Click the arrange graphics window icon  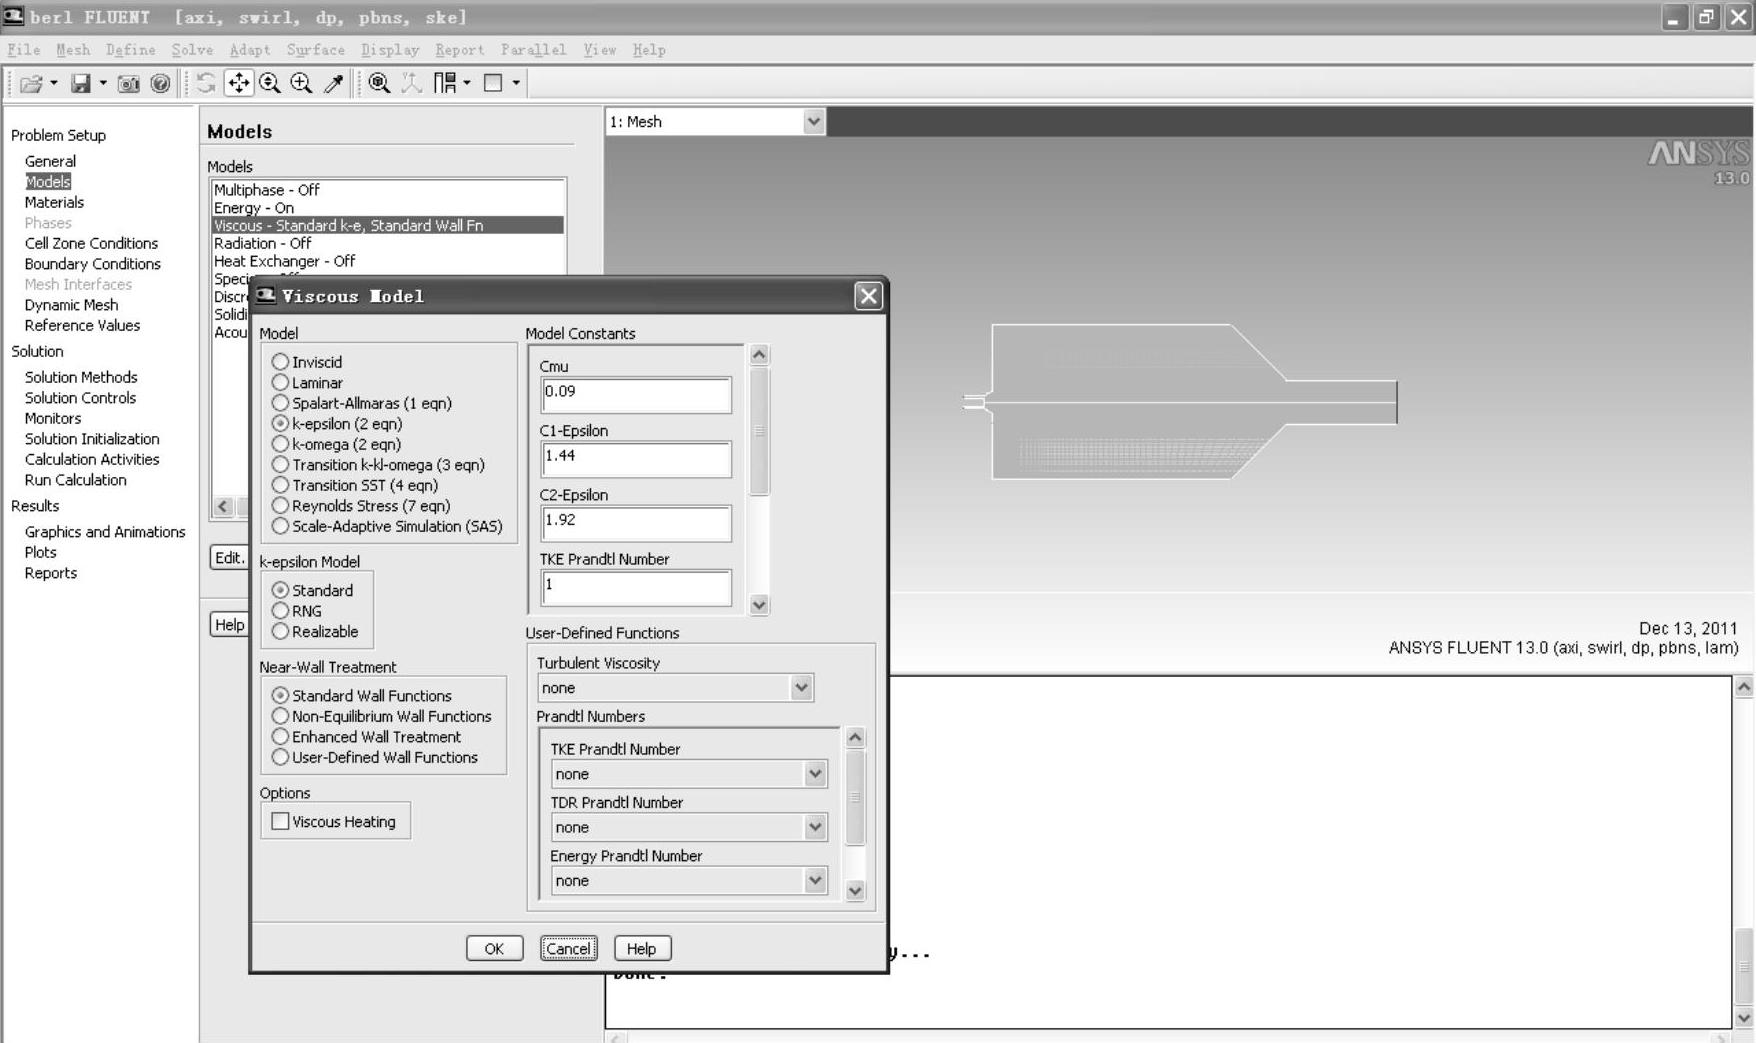tap(493, 84)
